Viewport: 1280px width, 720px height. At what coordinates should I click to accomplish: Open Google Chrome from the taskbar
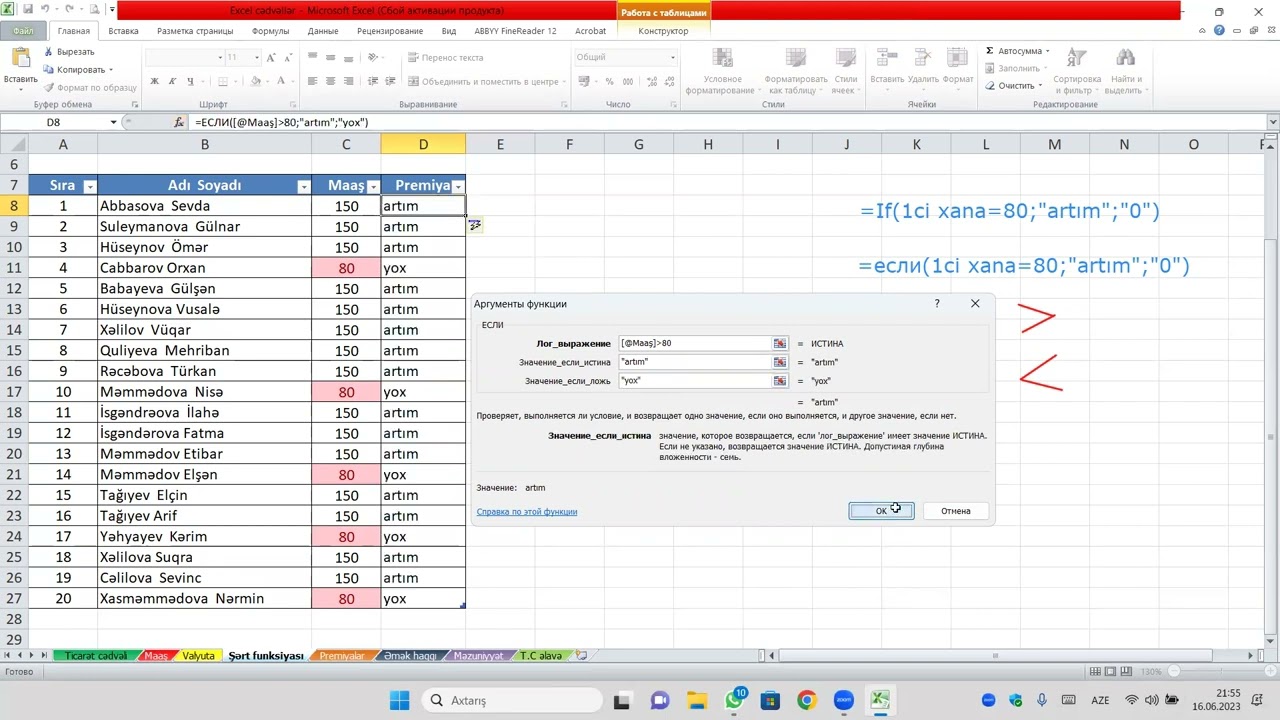pyautogui.click(x=806, y=700)
